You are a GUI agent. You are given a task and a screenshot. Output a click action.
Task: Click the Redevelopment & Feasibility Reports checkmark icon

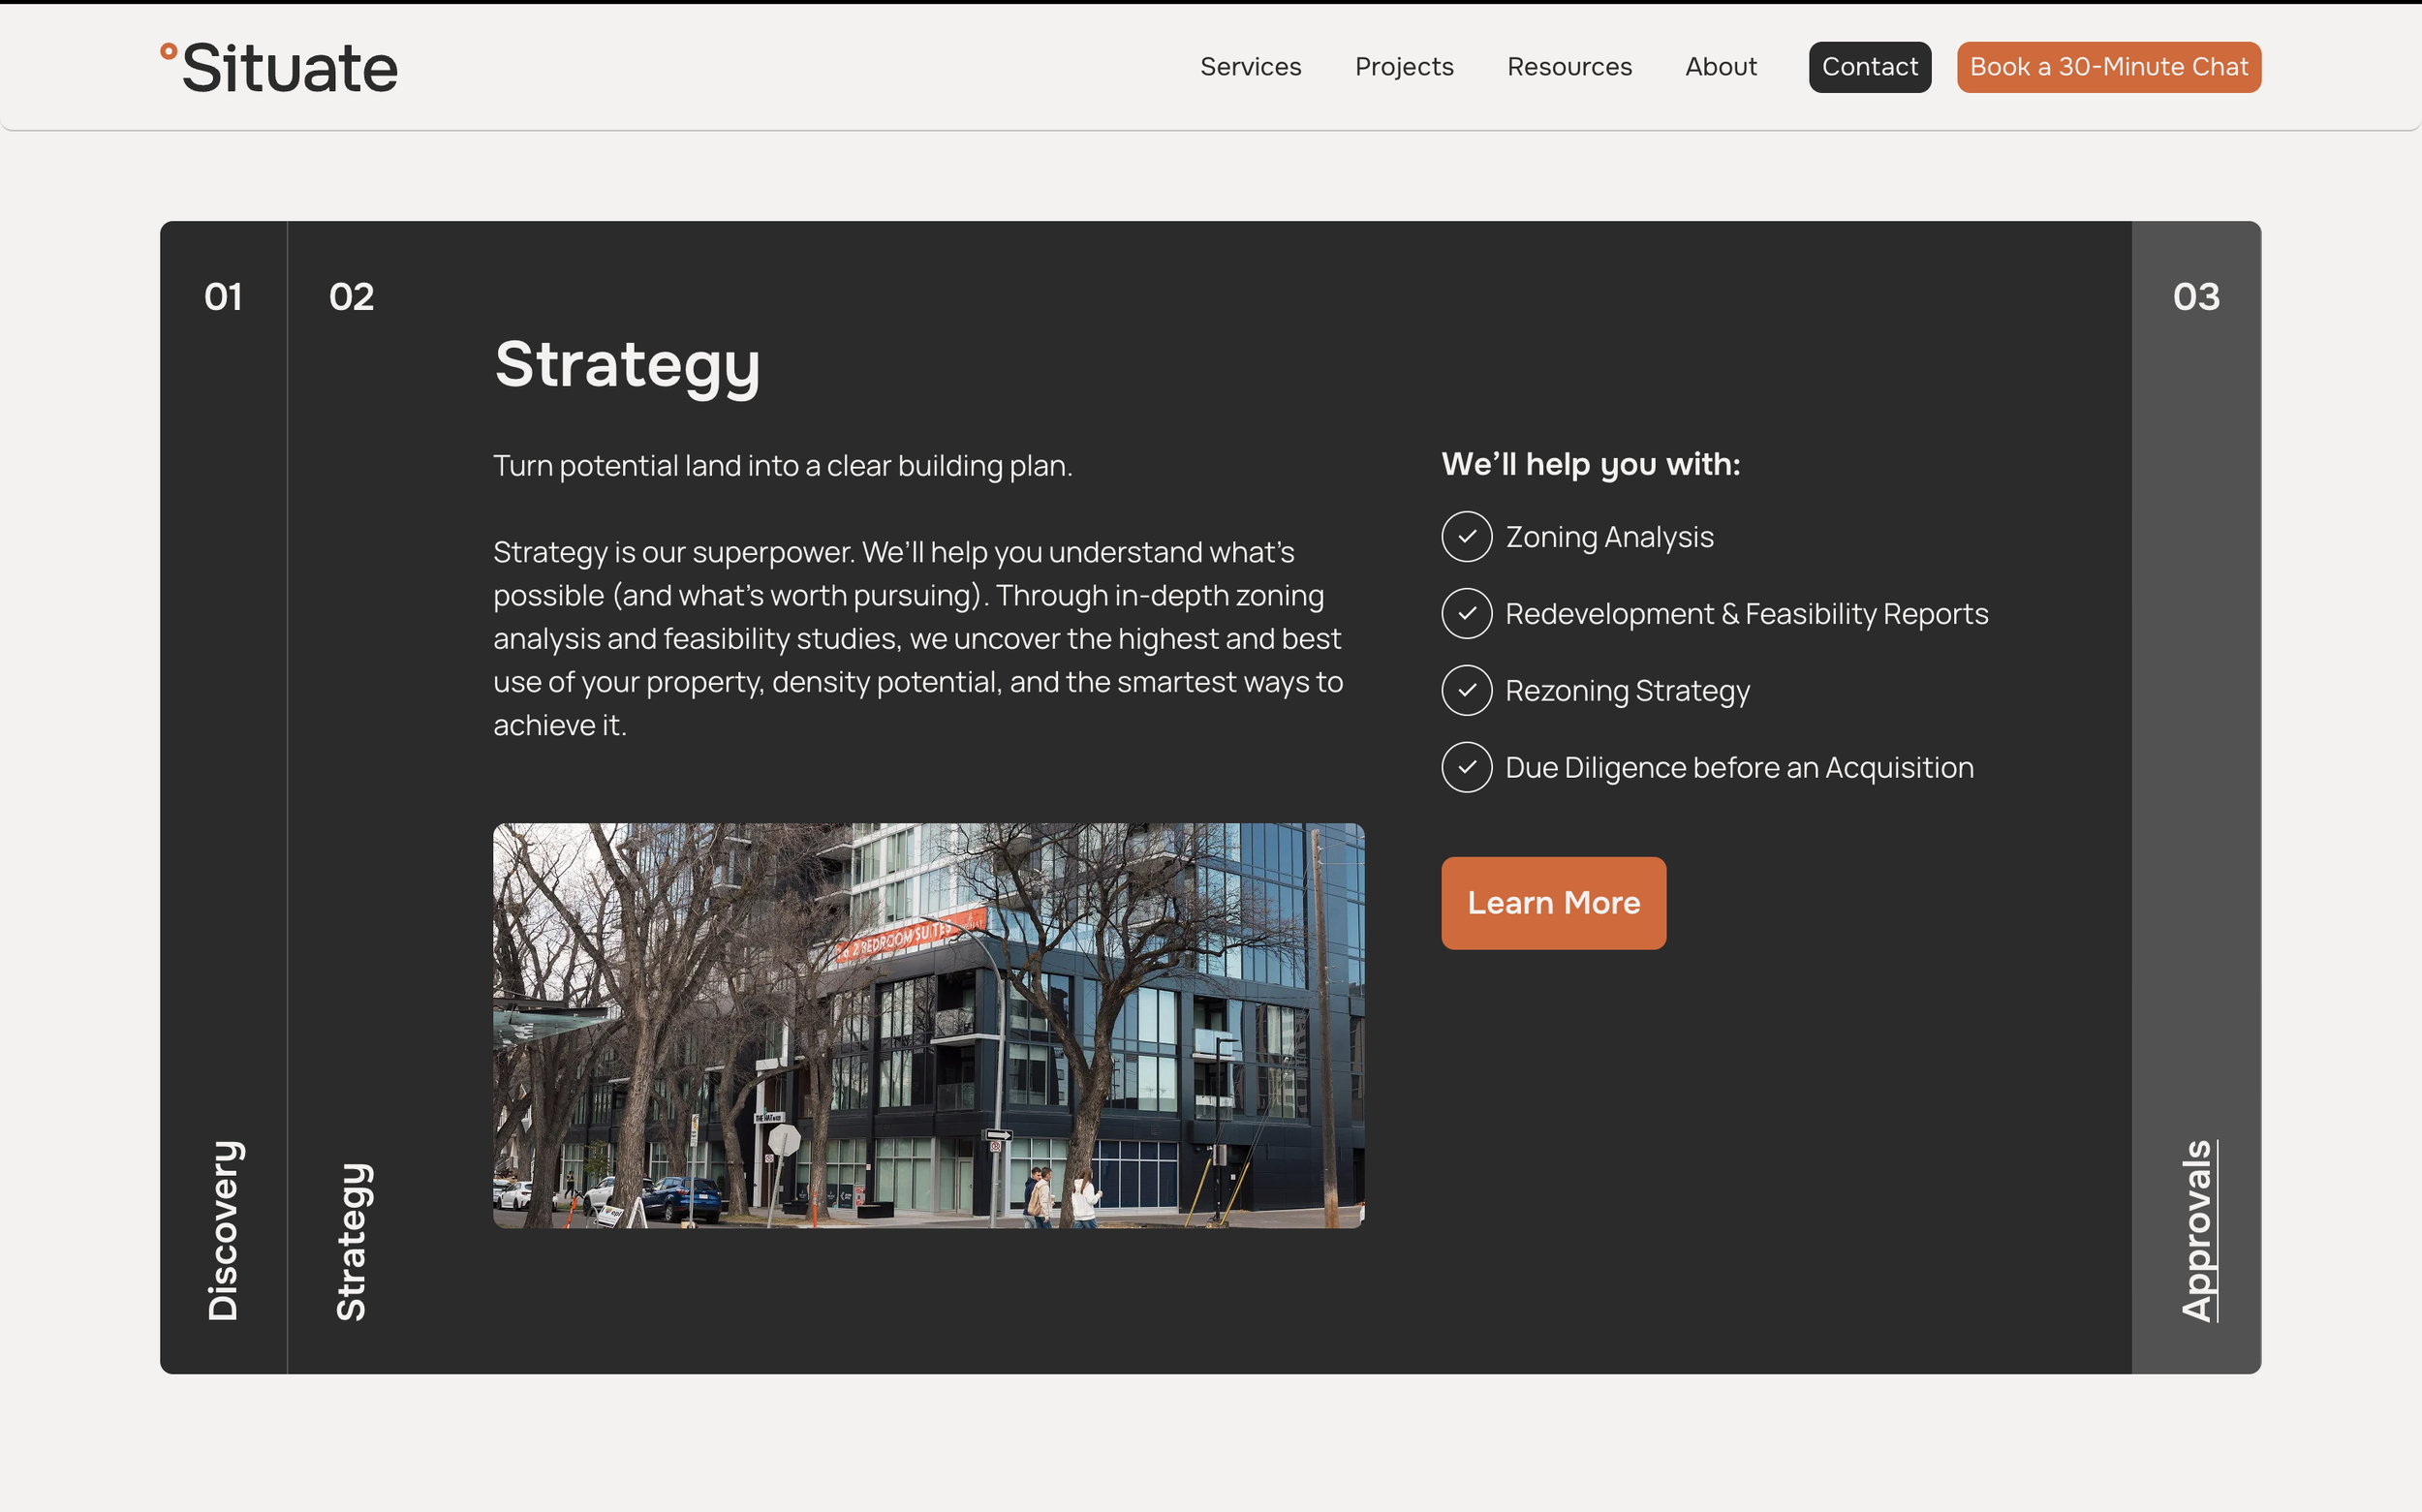pyautogui.click(x=1466, y=614)
